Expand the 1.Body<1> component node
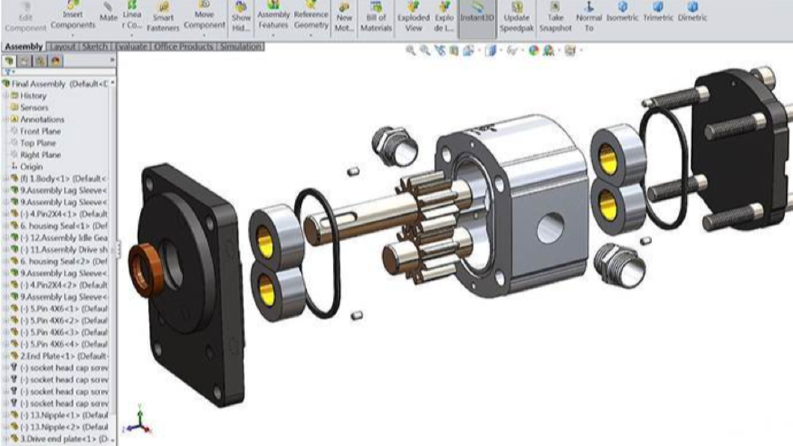The height and width of the screenshot is (446, 793). point(6,179)
